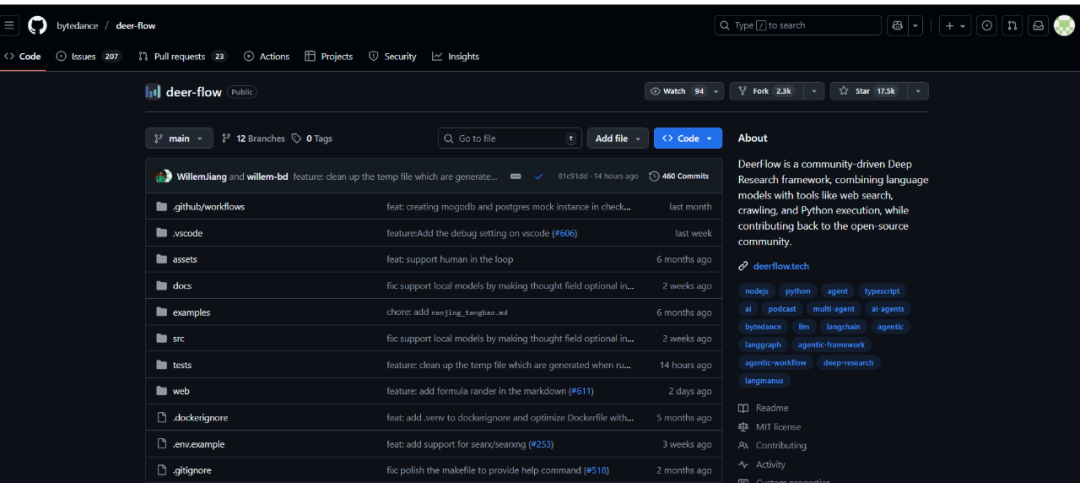Viewport: 1080px width, 483px height.
Task: Open the Watch notifications dropdown
Action: pos(684,91)
